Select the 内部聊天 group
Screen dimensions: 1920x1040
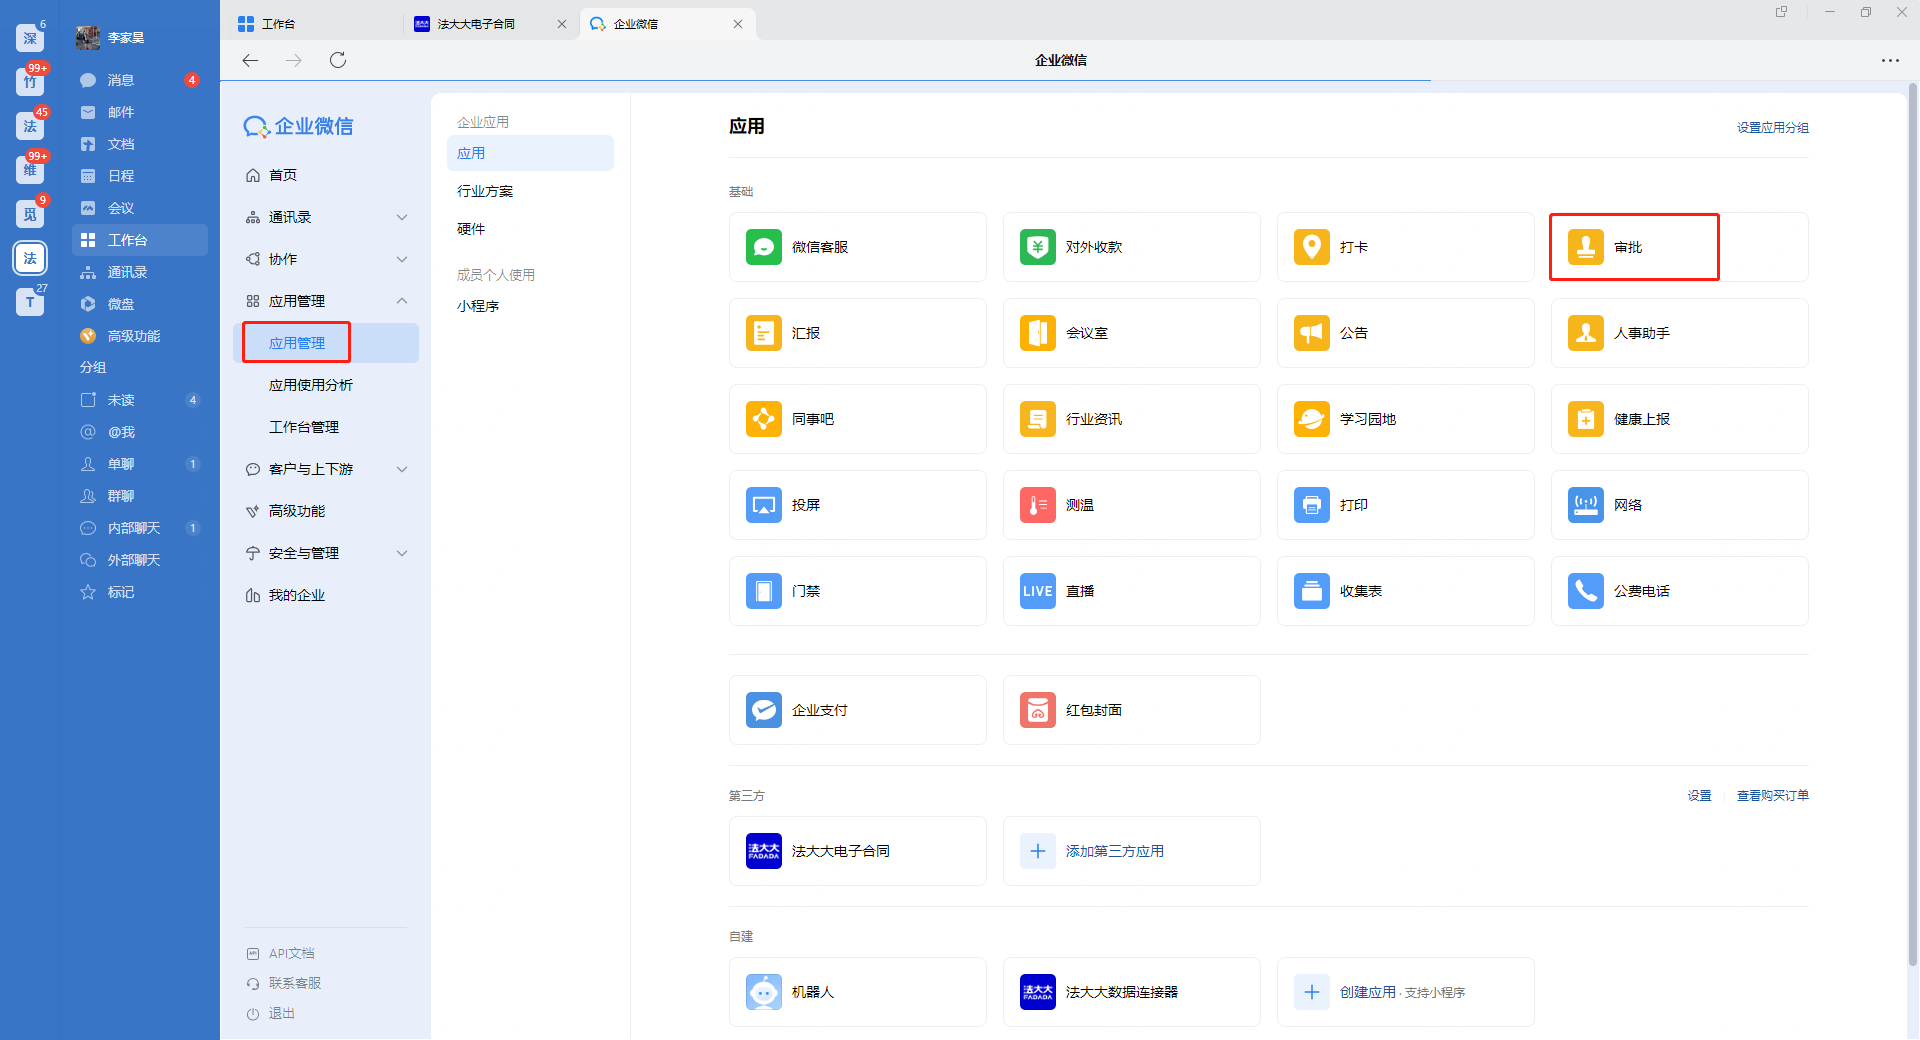140,528
